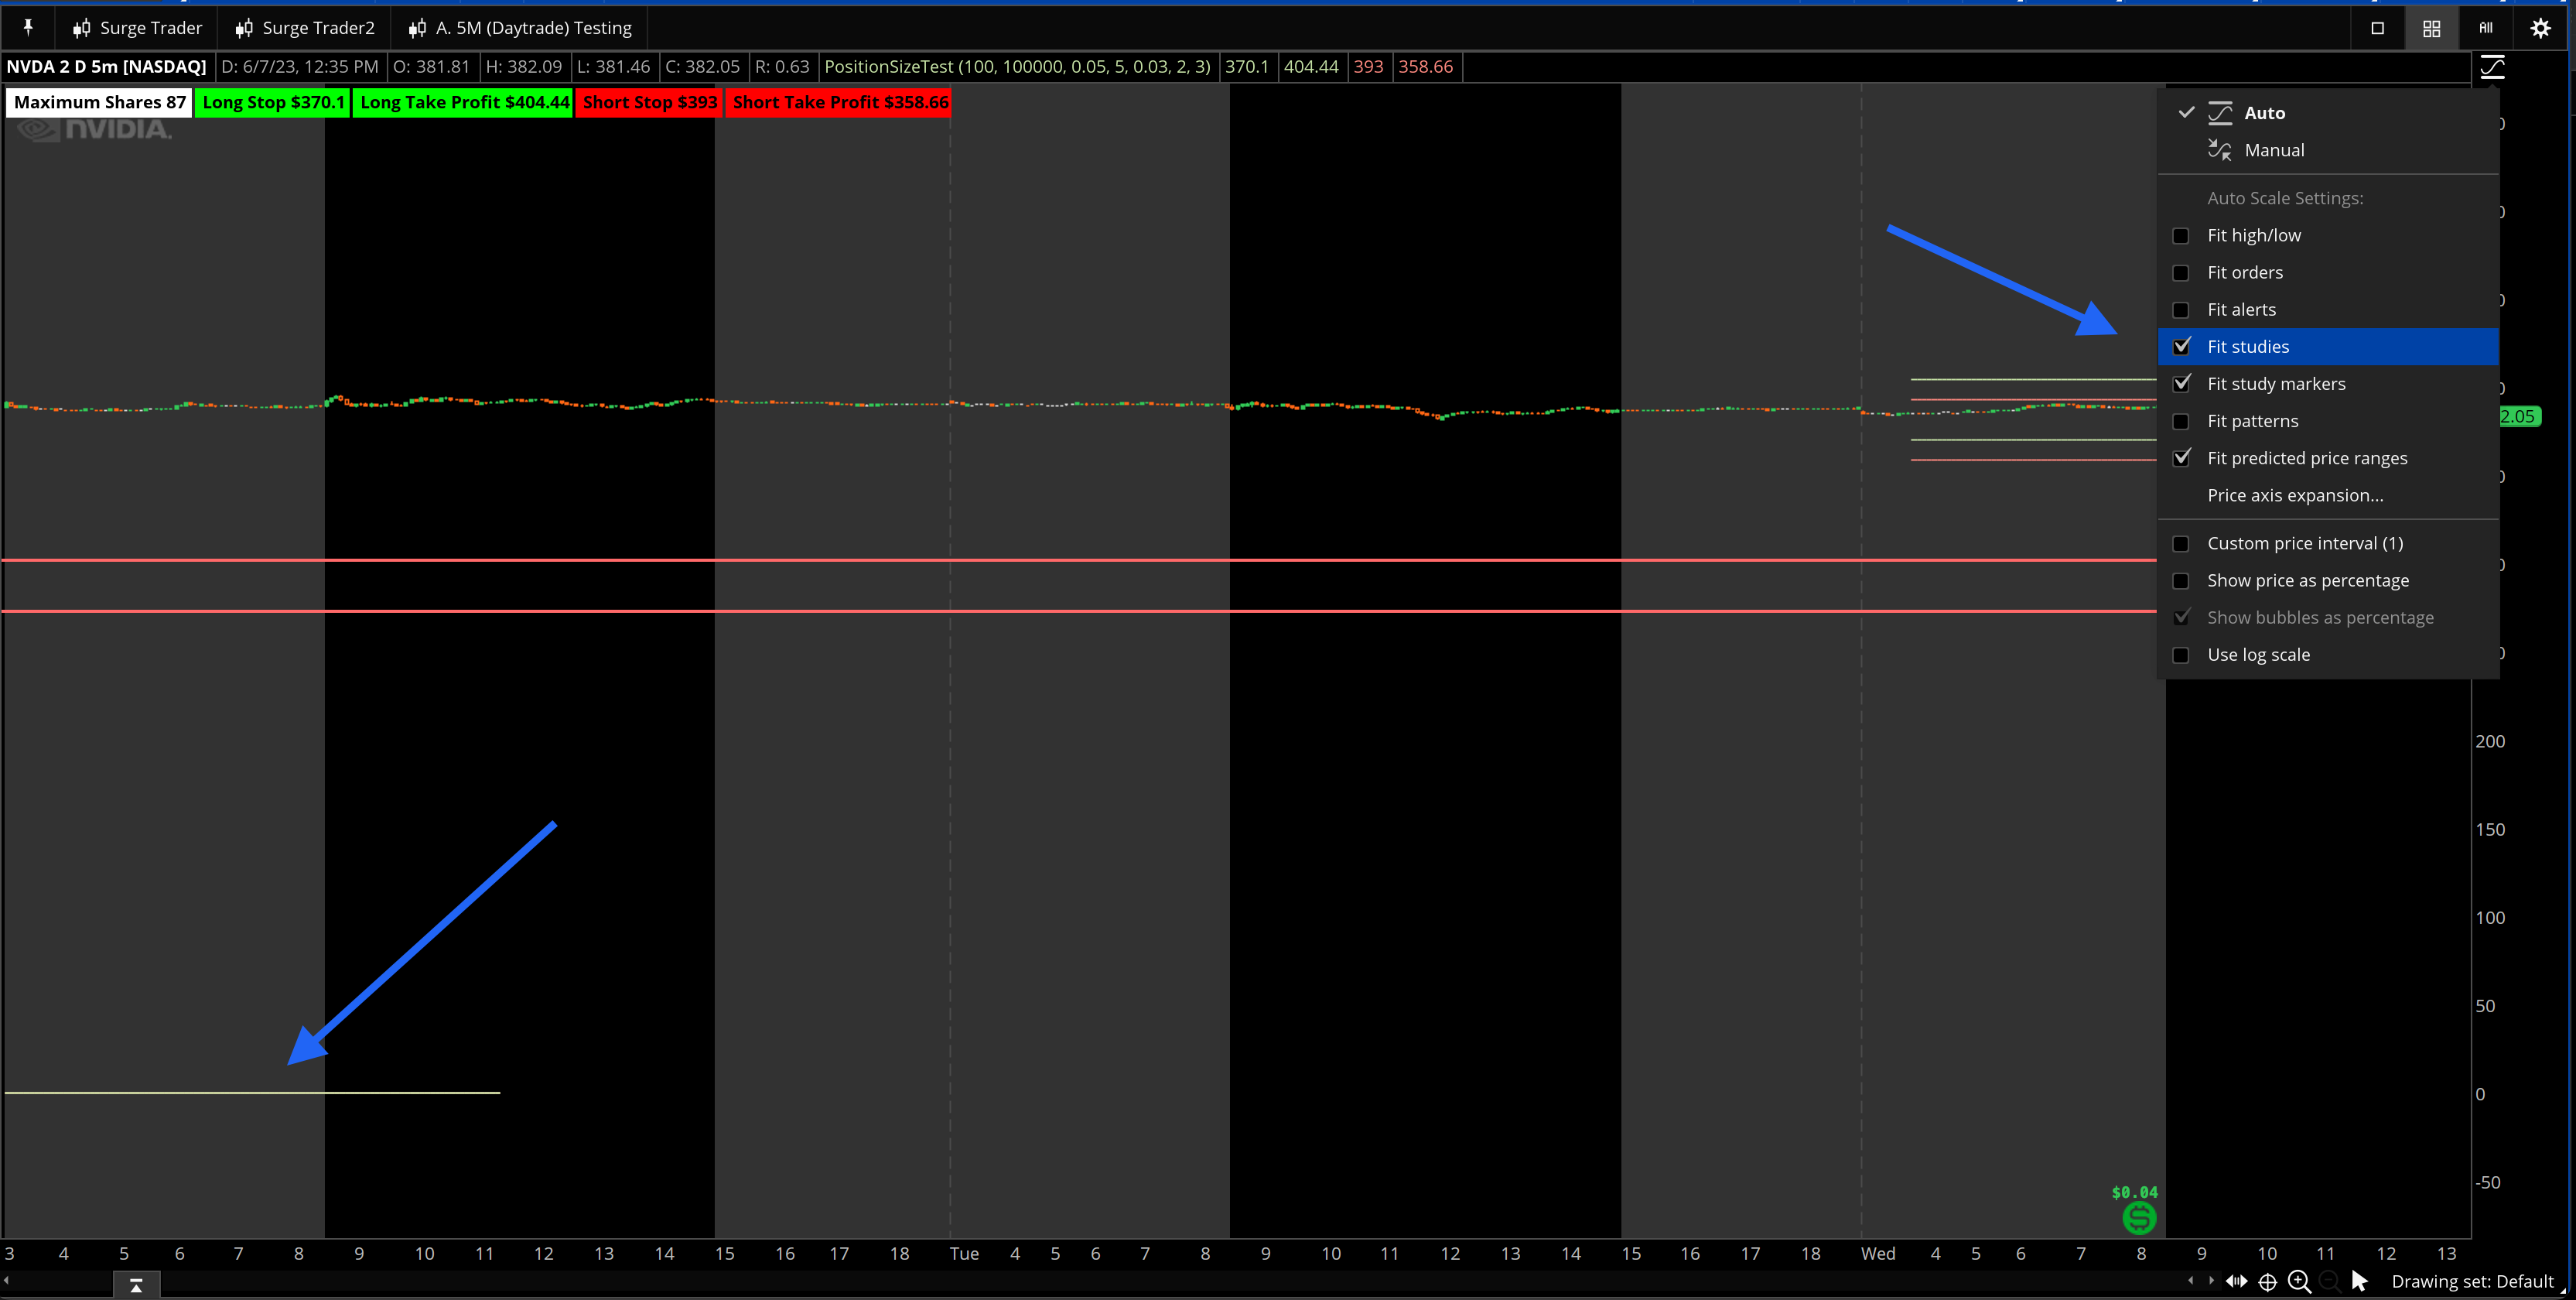Enable the Fit high/low checkbox
The width and height of the screenshot is (2576, 1300).
pyautogui.click(x=2181, y=236)
